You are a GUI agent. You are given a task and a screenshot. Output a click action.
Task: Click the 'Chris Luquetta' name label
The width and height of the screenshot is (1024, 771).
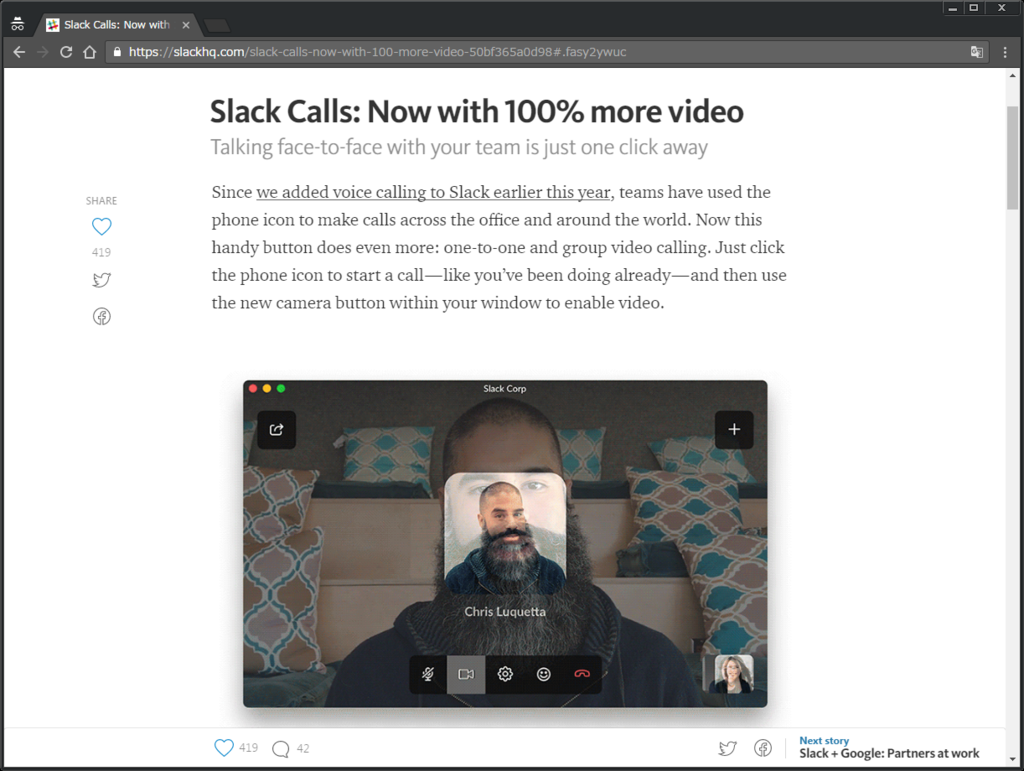coord(505,612)
